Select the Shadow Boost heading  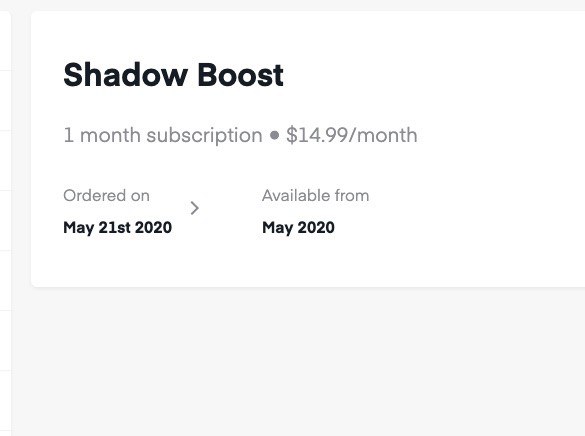[x=173, y=75]
